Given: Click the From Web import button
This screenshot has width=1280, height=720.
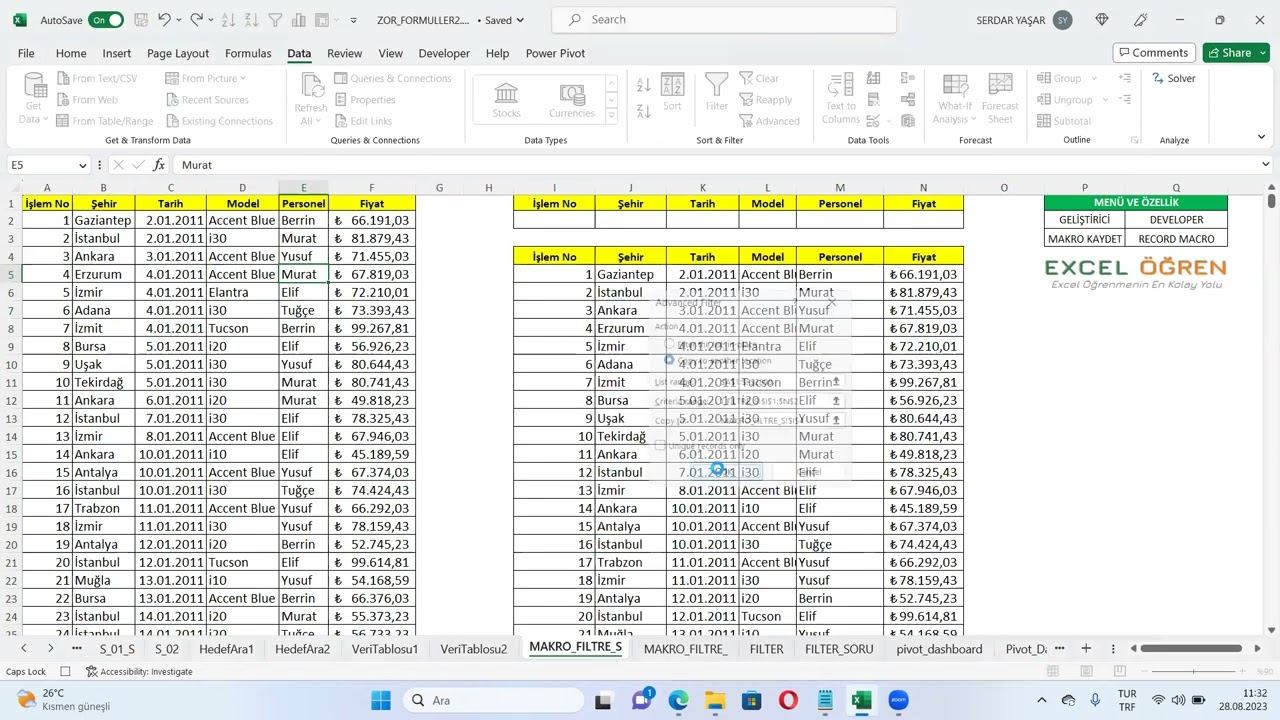Looking at the screenshot, I should point(87,100).
